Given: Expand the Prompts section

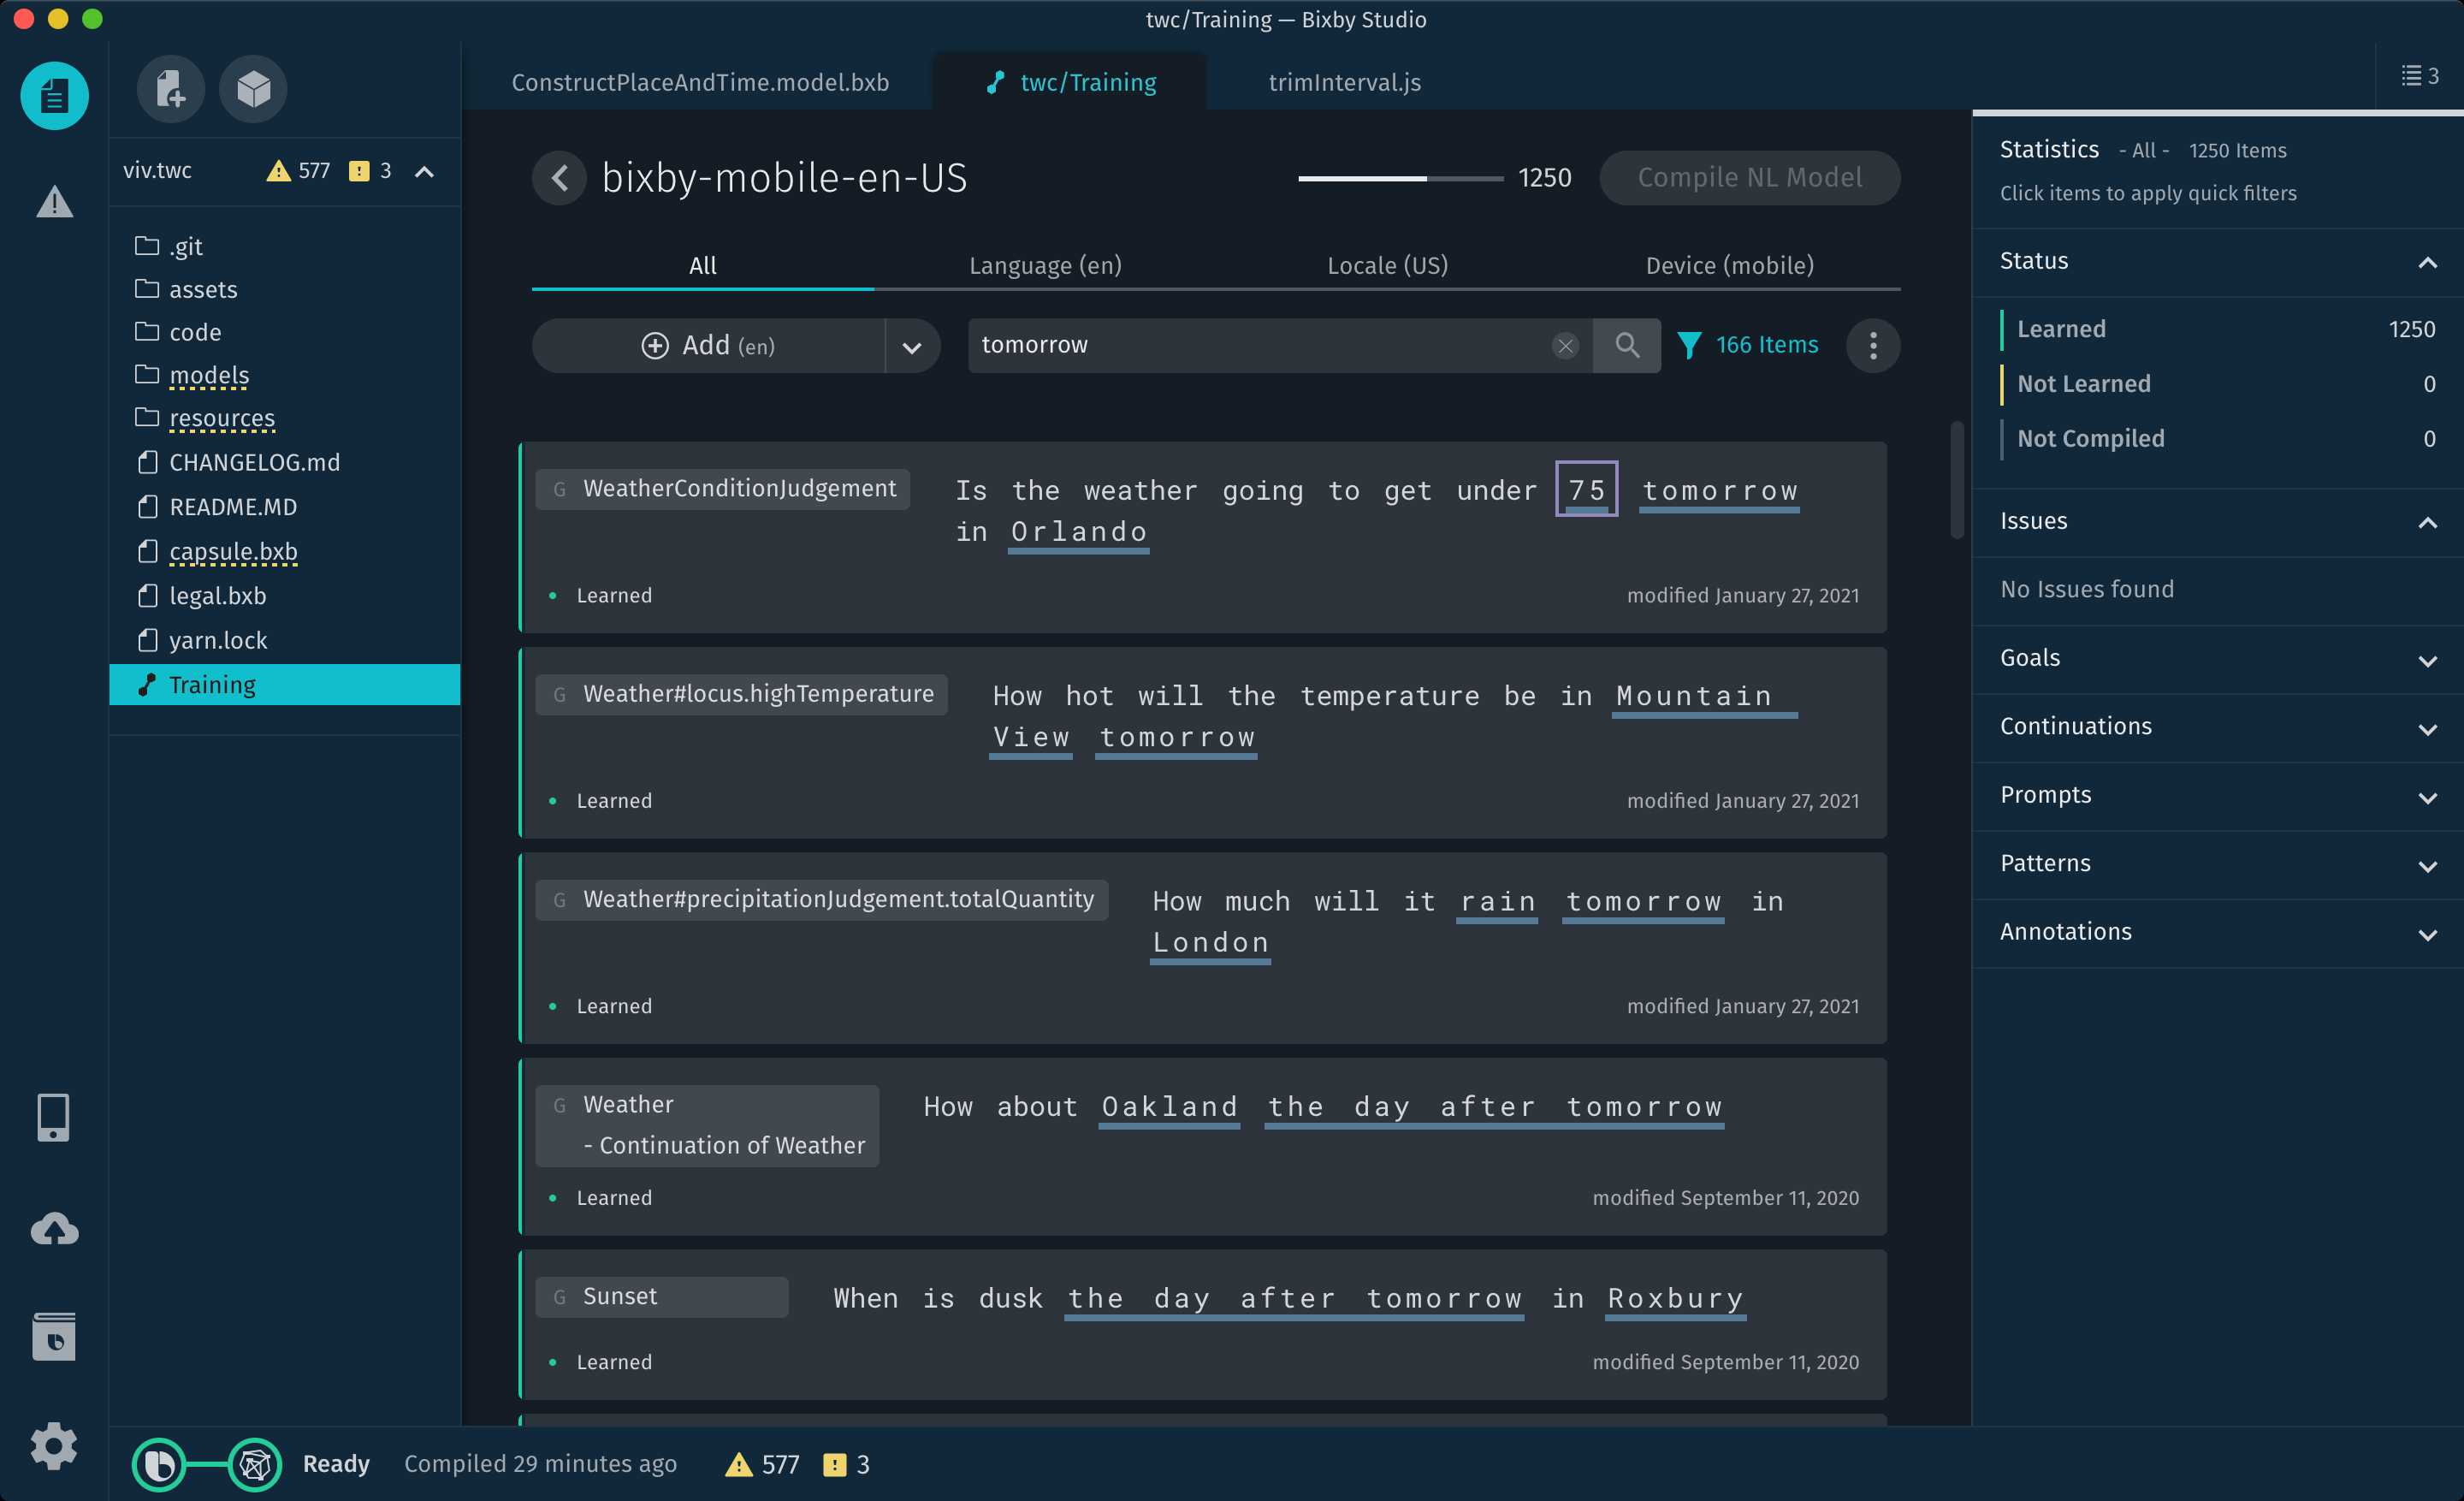Looking at the screenshot, I should tap(2427, 797).
